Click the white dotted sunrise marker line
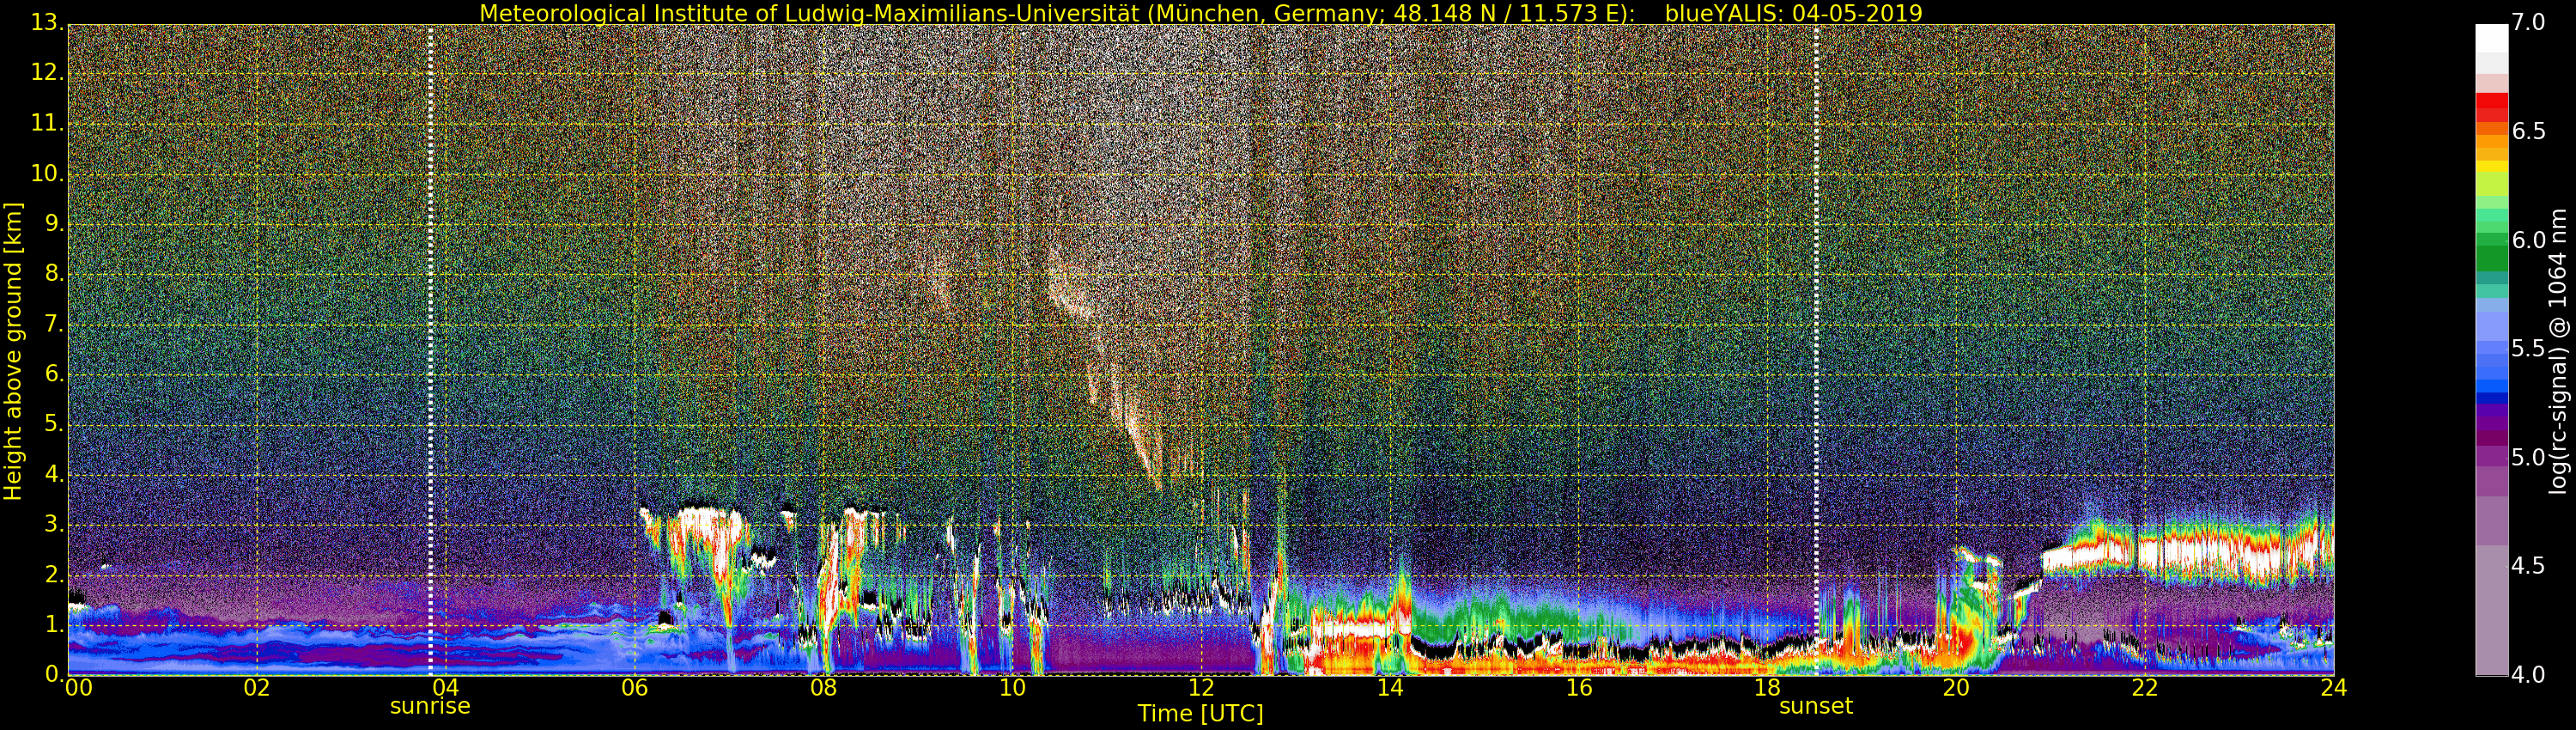 point(430,350)
